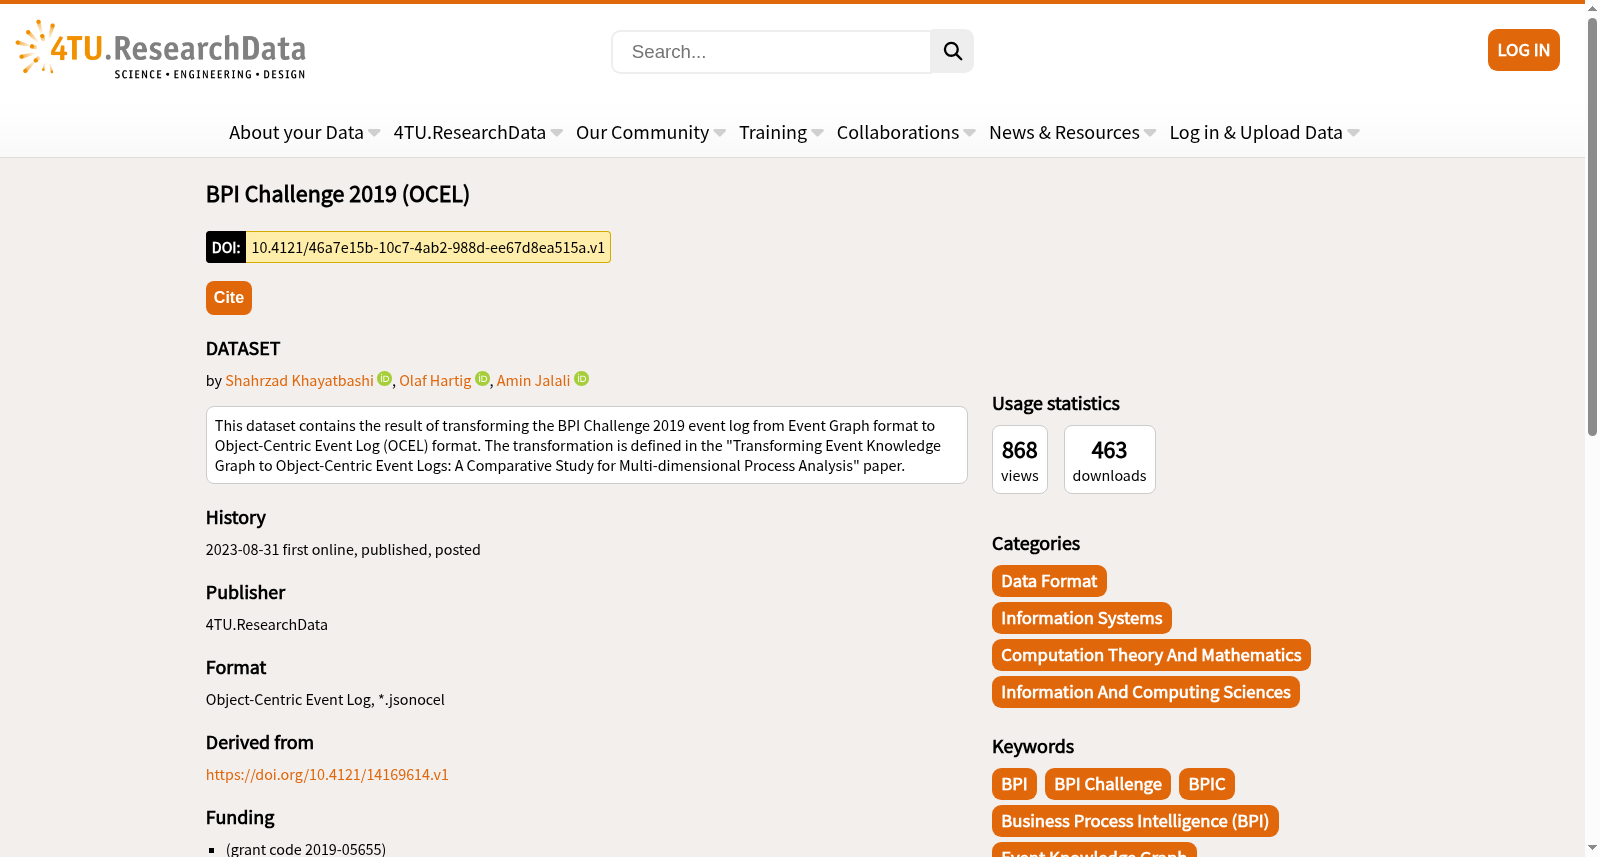The image size is (1600, 857).
Task: Expand the Collaborations menu
Action: tap(906, 133)
